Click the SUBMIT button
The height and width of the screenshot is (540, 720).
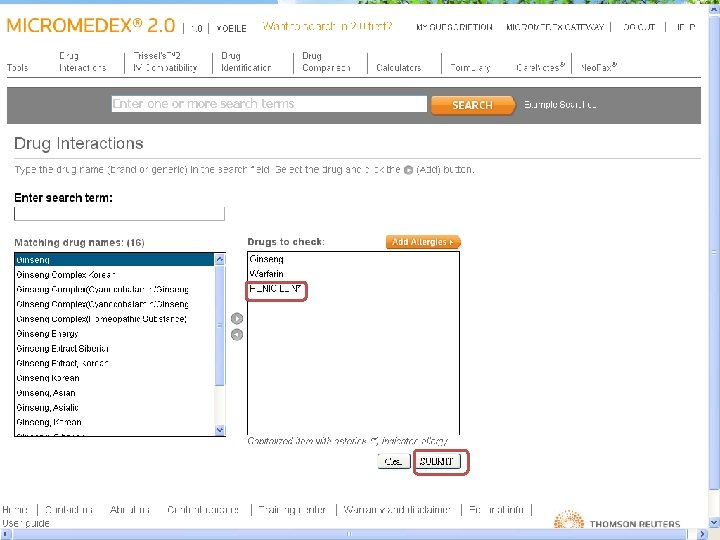[x=436, y=461]
